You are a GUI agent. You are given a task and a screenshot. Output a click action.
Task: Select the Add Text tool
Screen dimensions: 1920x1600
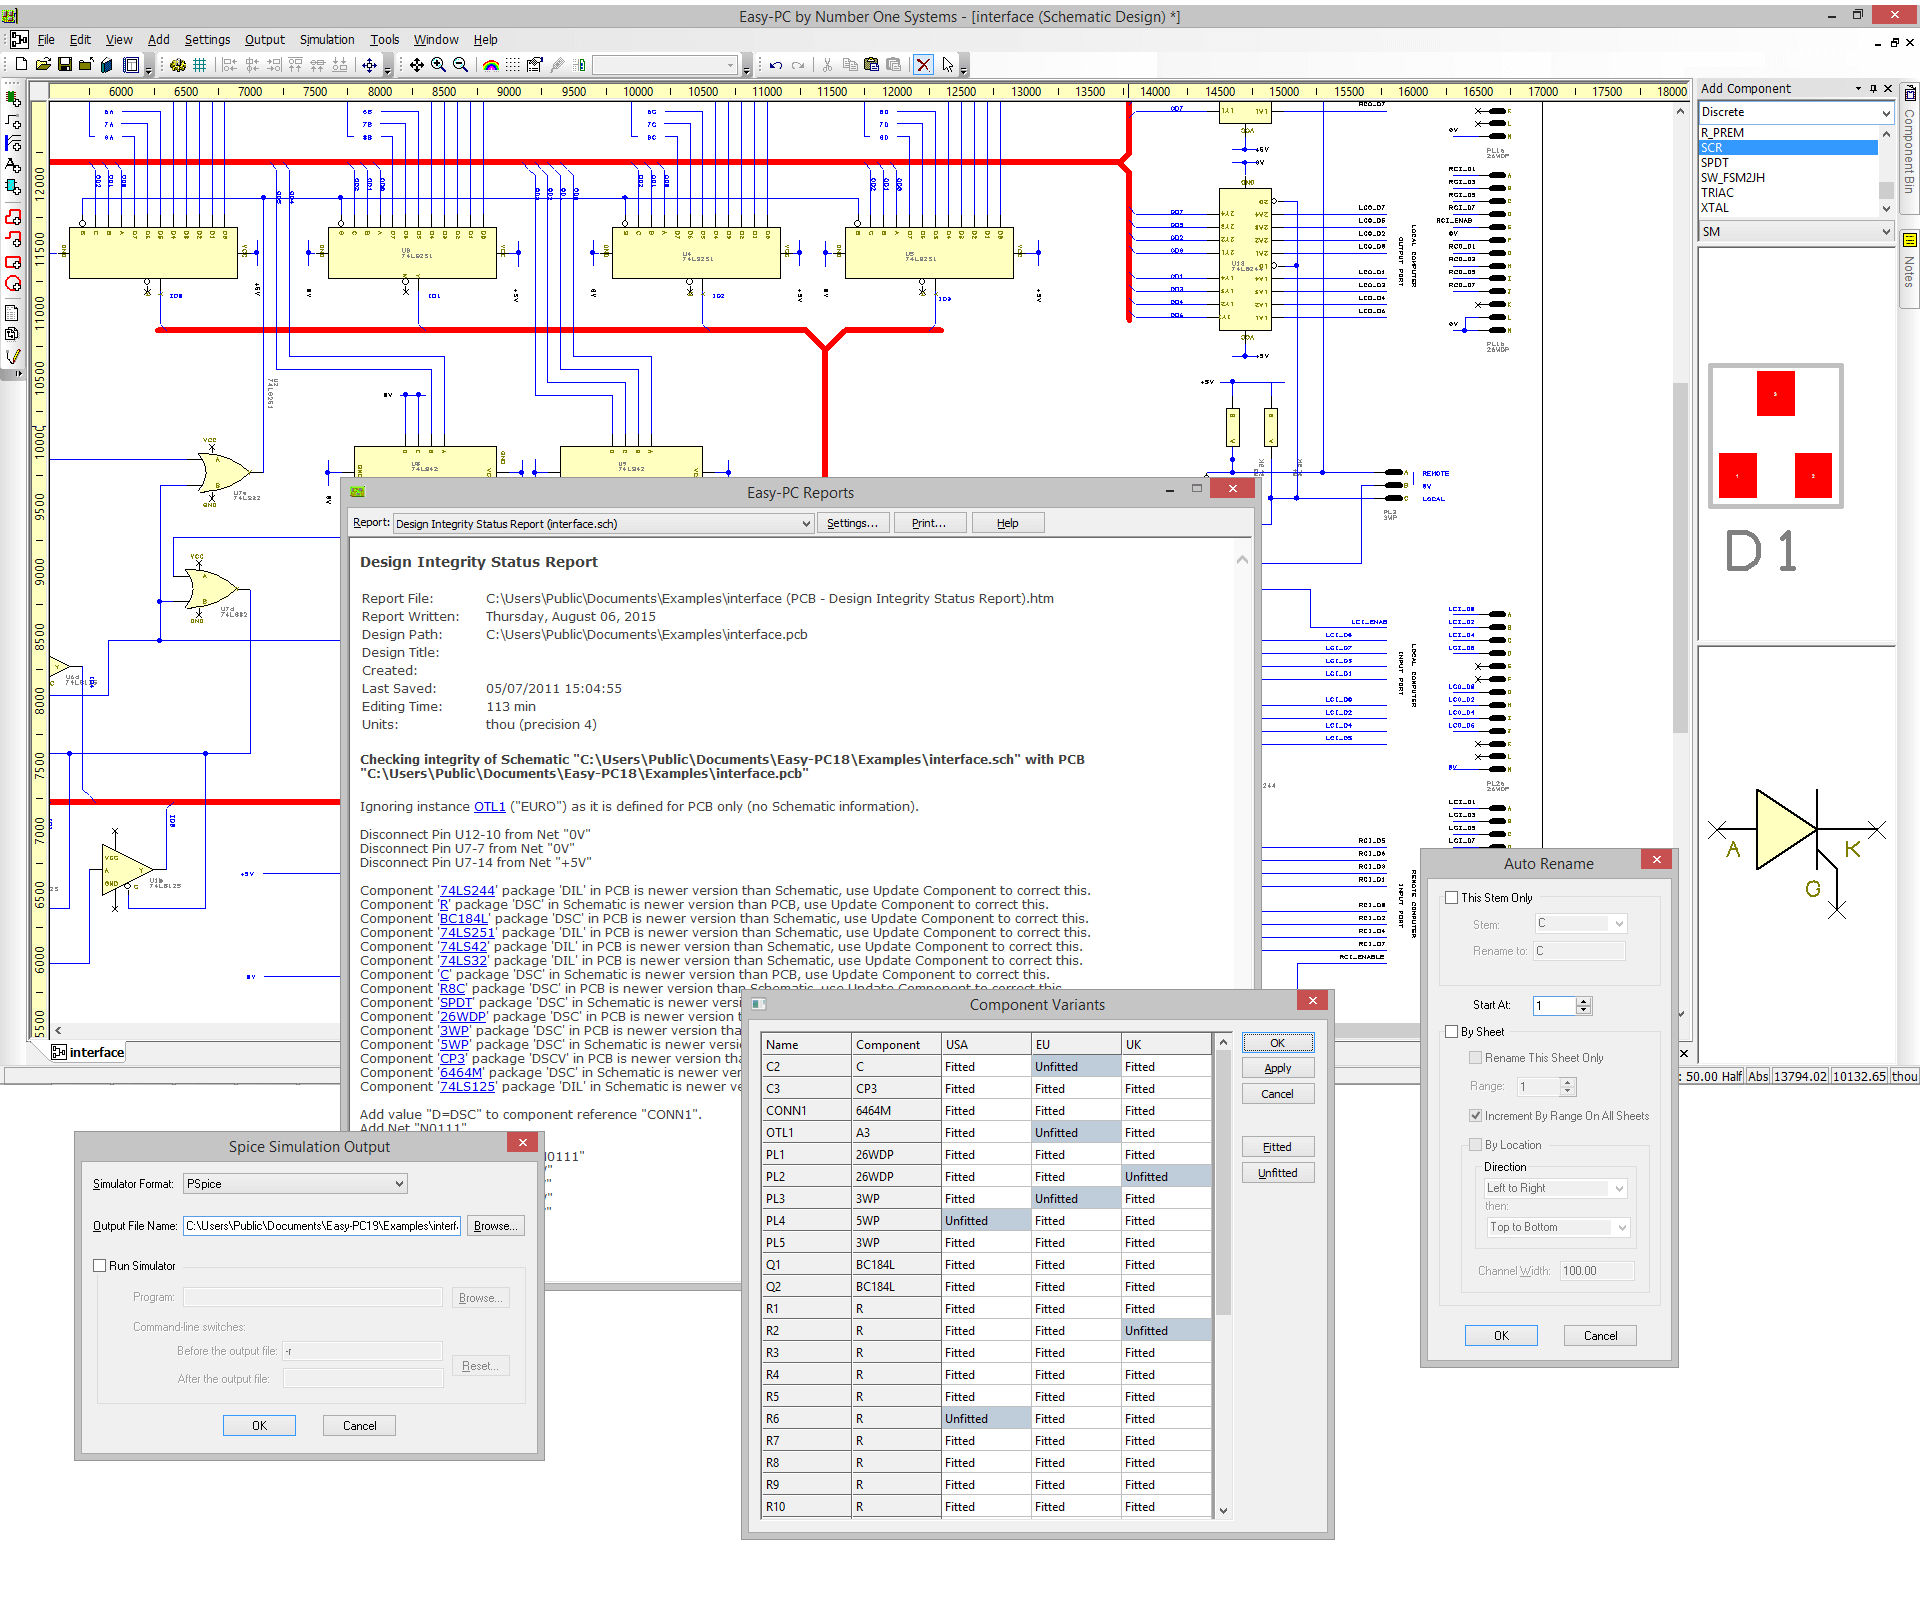(x=12, y=165)
